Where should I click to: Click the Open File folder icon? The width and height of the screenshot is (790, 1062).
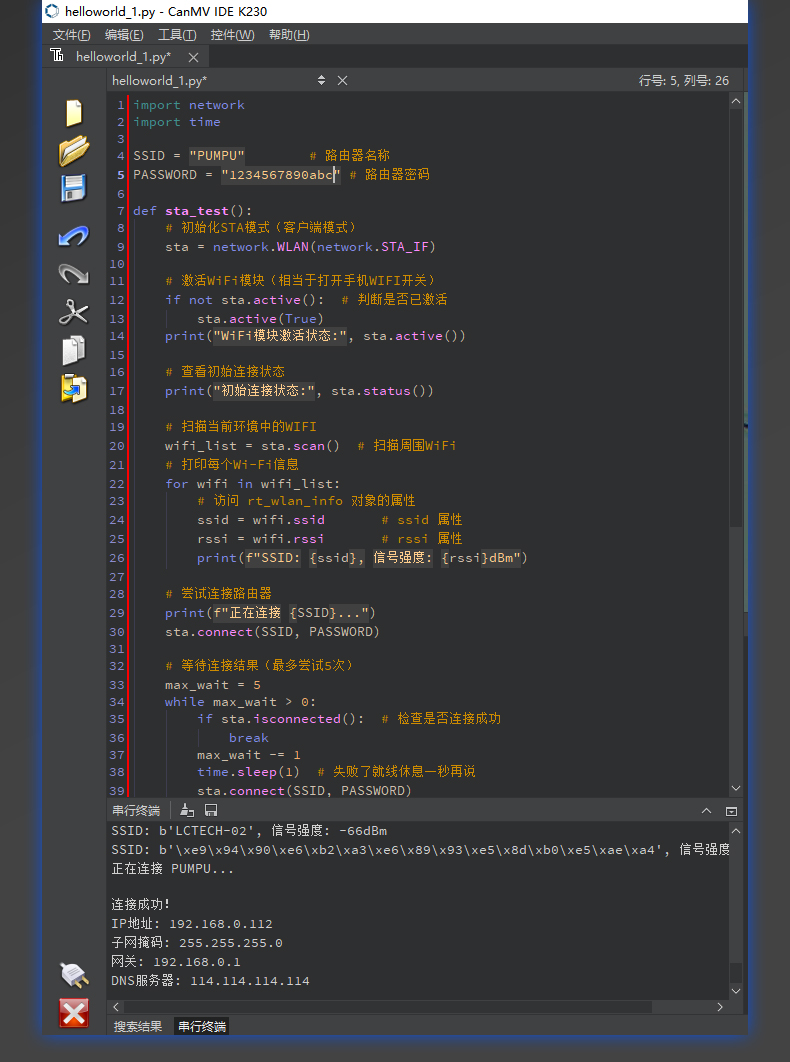coord(74,151)
